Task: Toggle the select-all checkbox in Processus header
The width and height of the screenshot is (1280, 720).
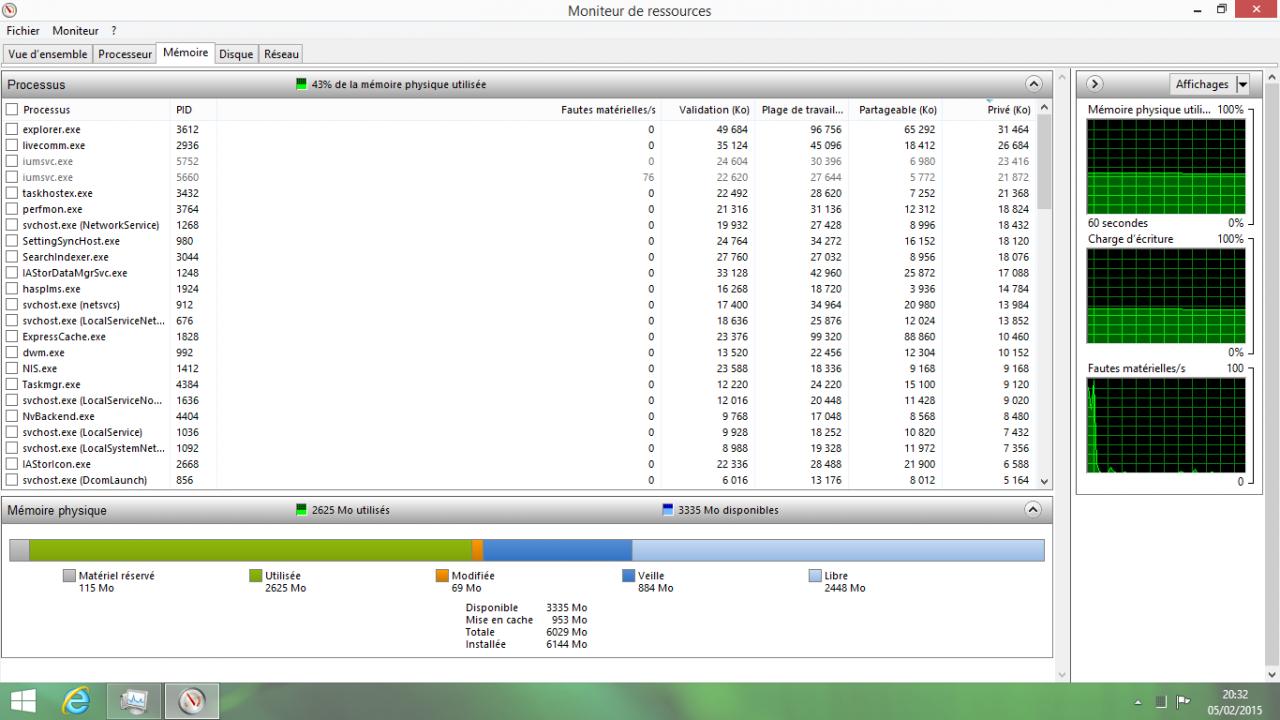Action: (12, 109)
